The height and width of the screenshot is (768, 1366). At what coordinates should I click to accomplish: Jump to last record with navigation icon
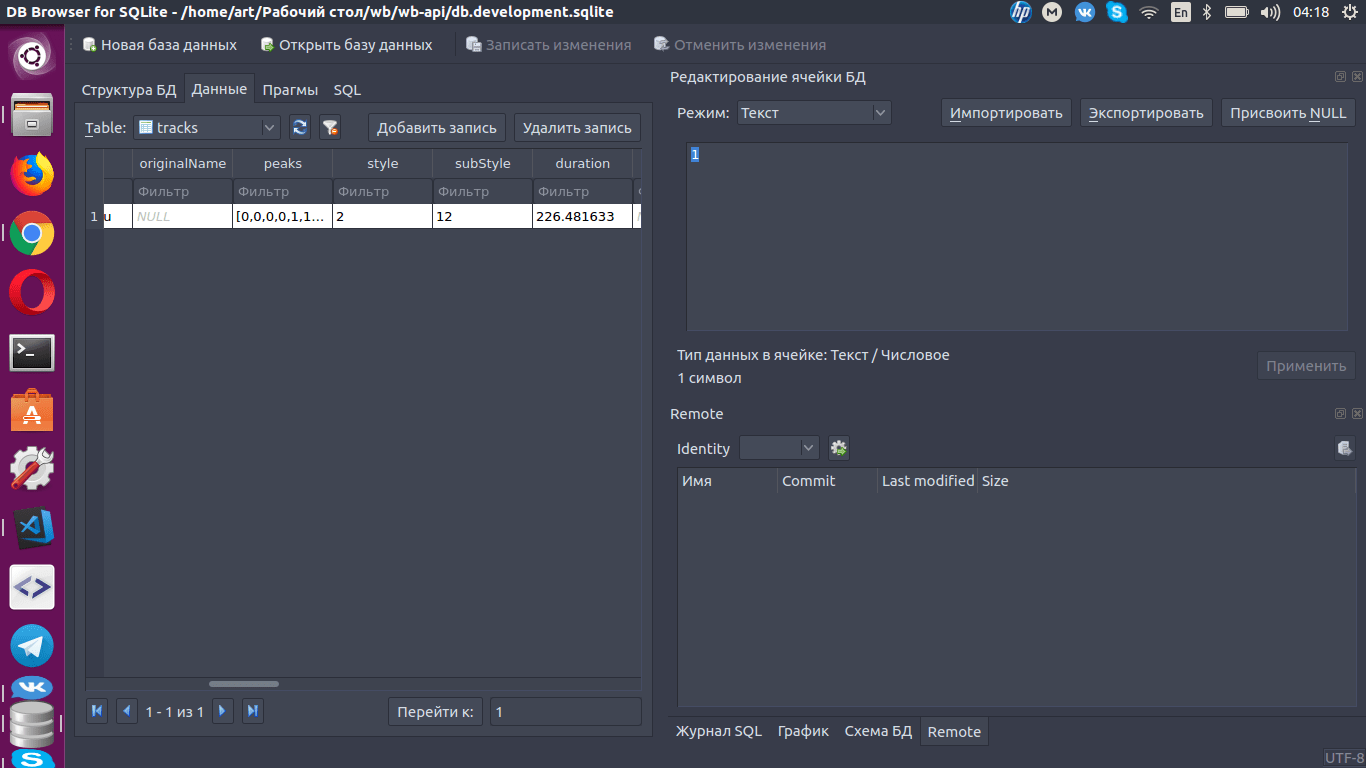coord(252,711)
